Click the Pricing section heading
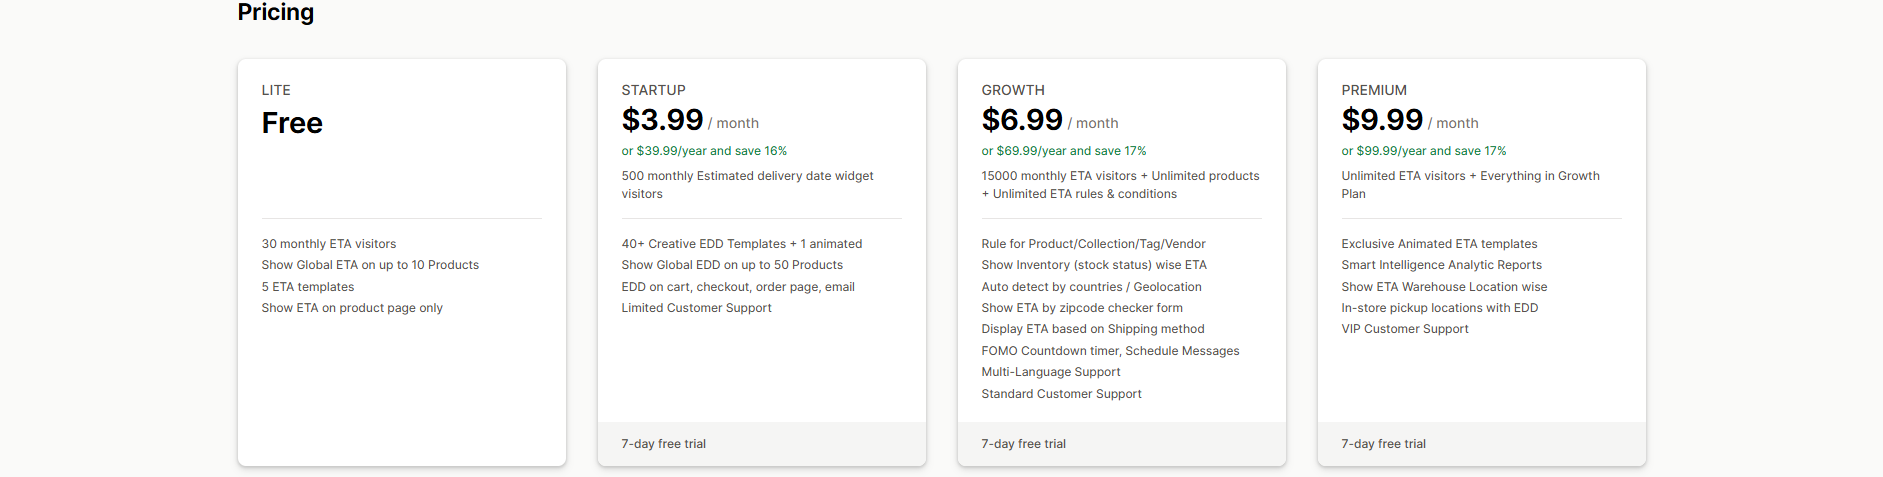 [x=275, y=12]
